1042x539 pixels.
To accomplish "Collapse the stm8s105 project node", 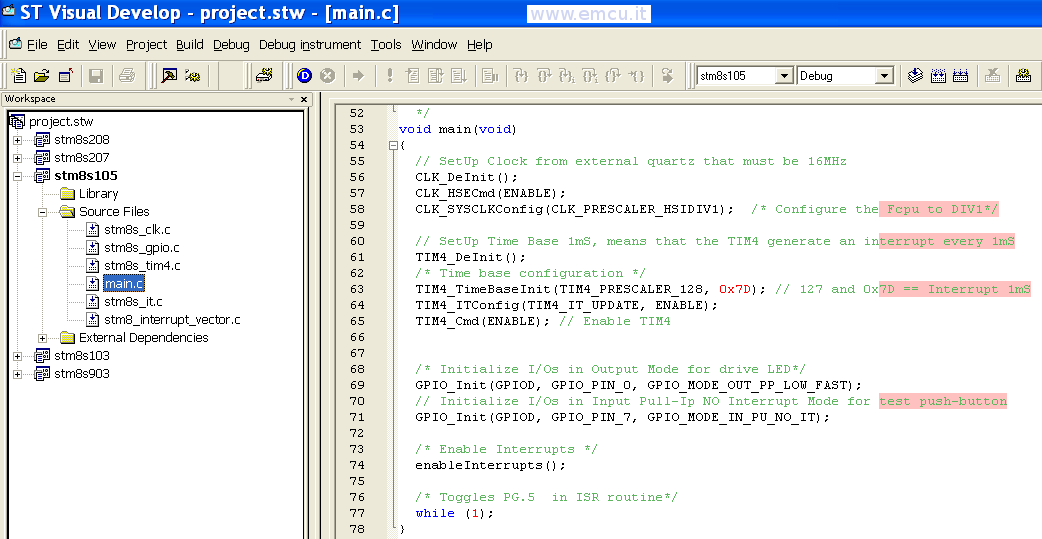I will click(x=17, y=176).
